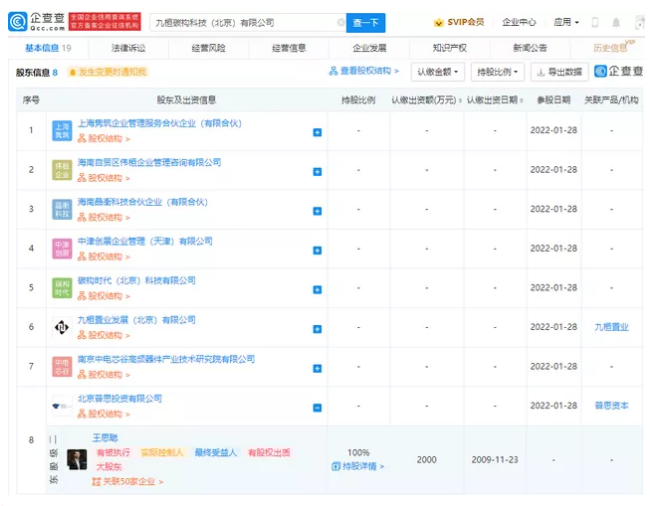
Task: Switch to the 经营信息 tab
Action: click(289, 48)
